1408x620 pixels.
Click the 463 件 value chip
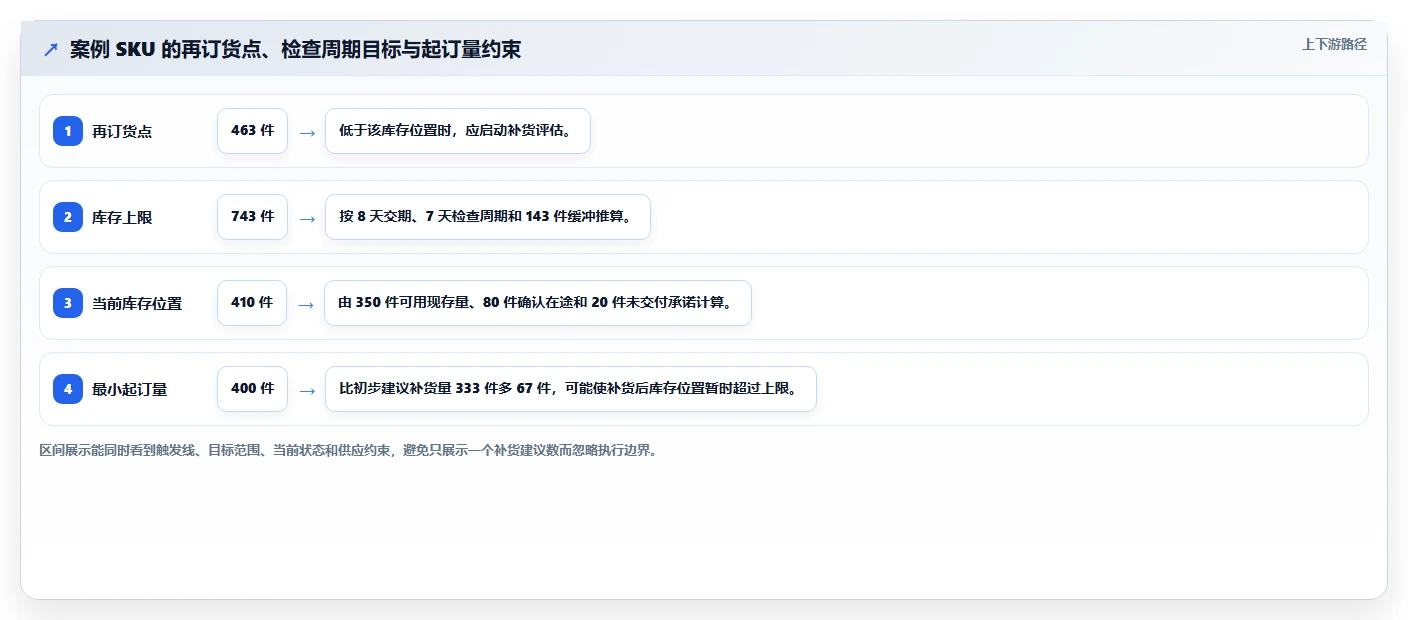click(x=252, y=131)
